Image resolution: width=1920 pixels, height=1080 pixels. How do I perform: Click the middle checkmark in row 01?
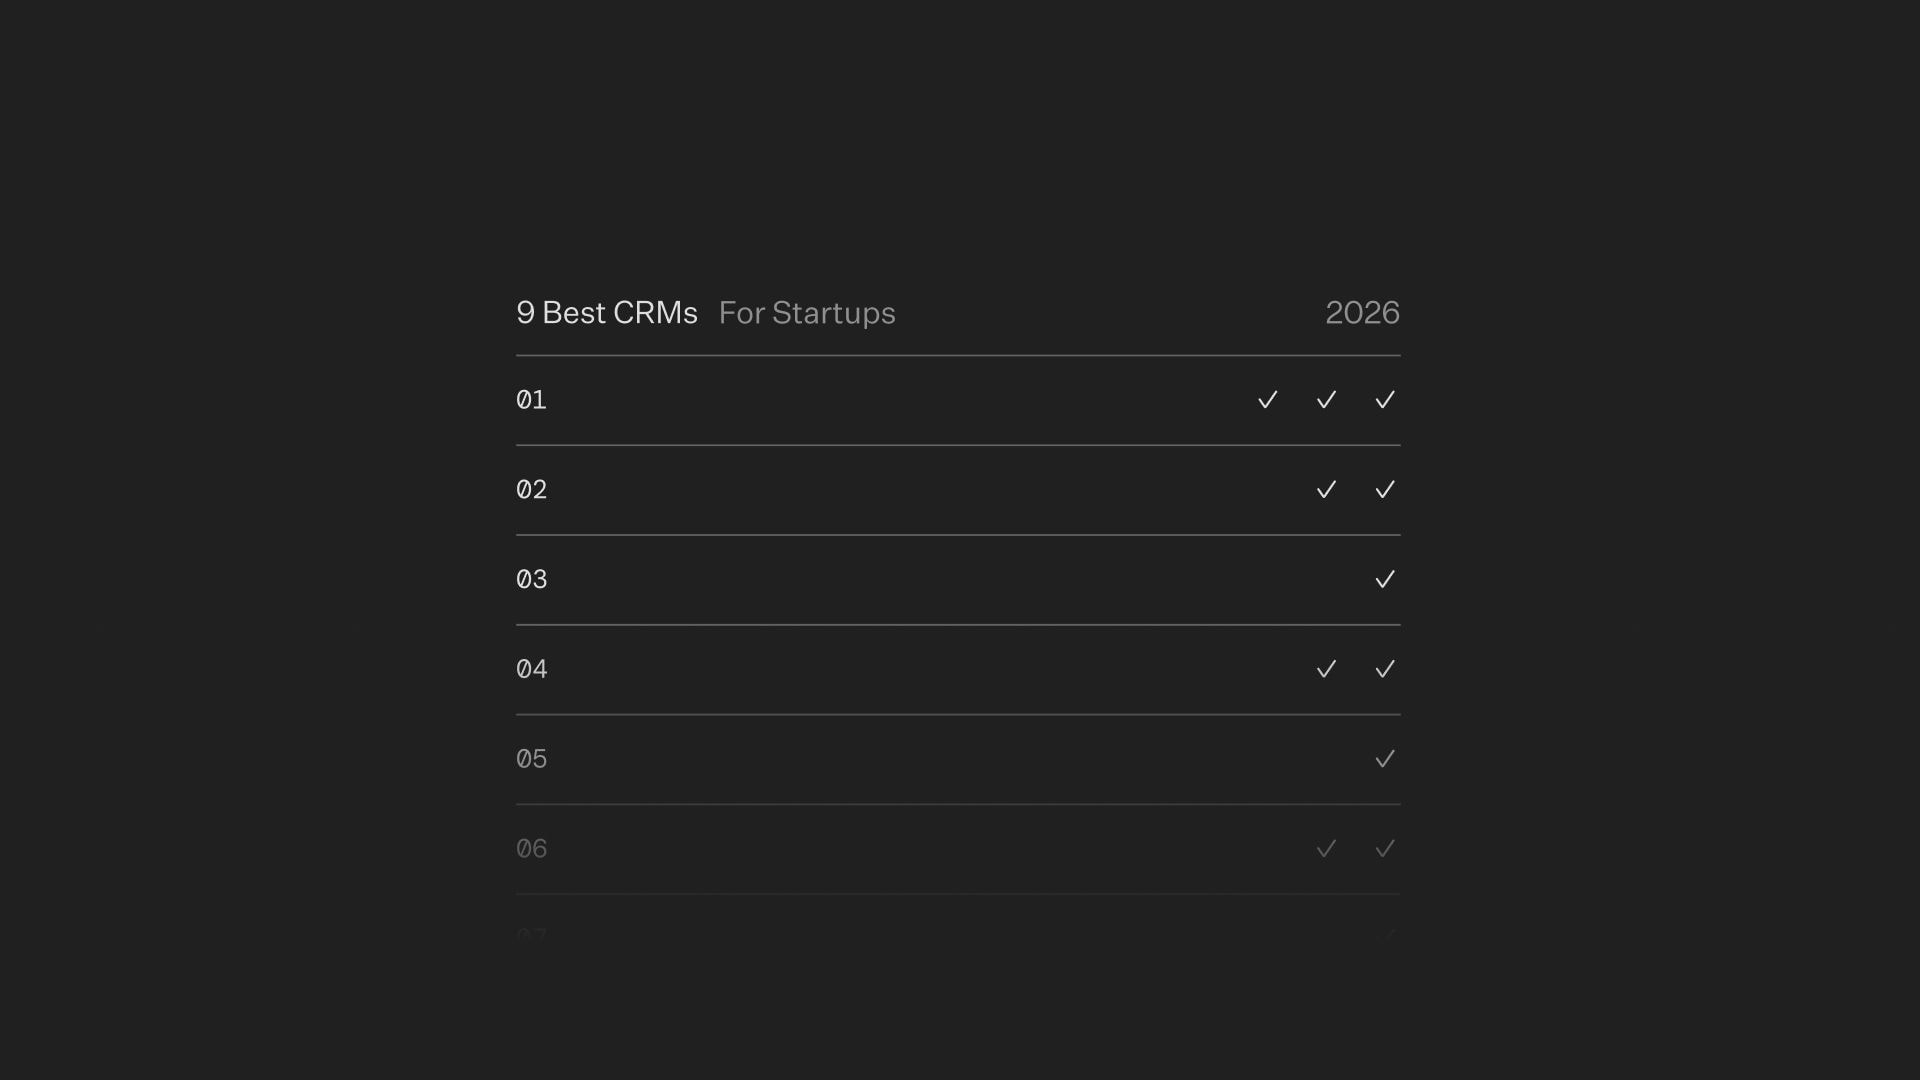[x=1326, y=400]
